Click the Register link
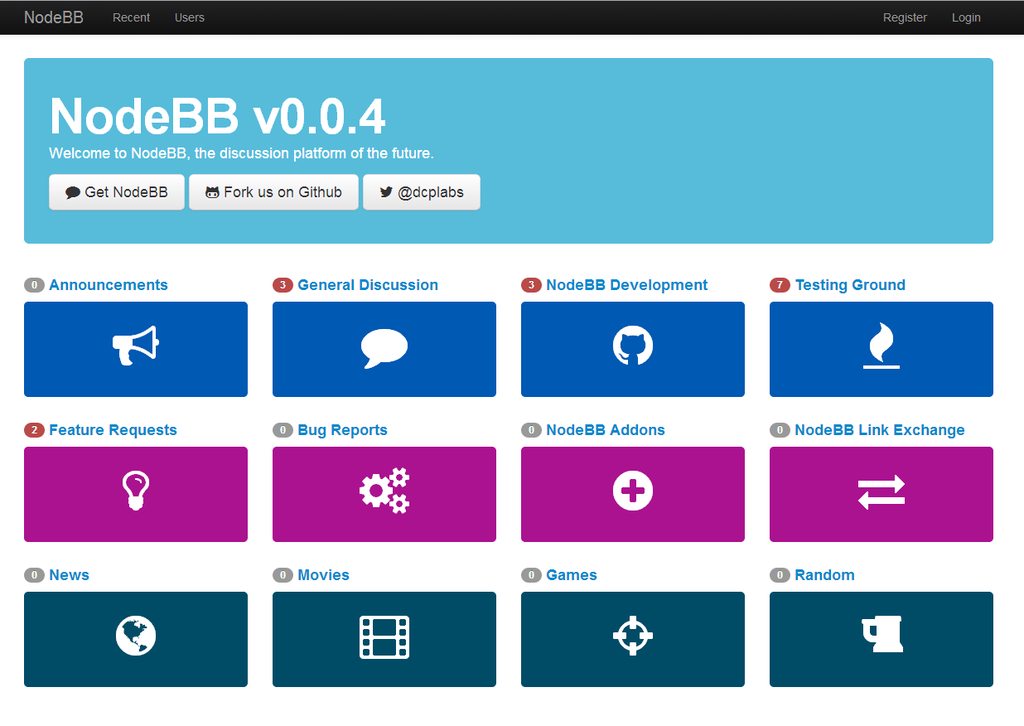 pyautogui.click(x=904, y=18)
